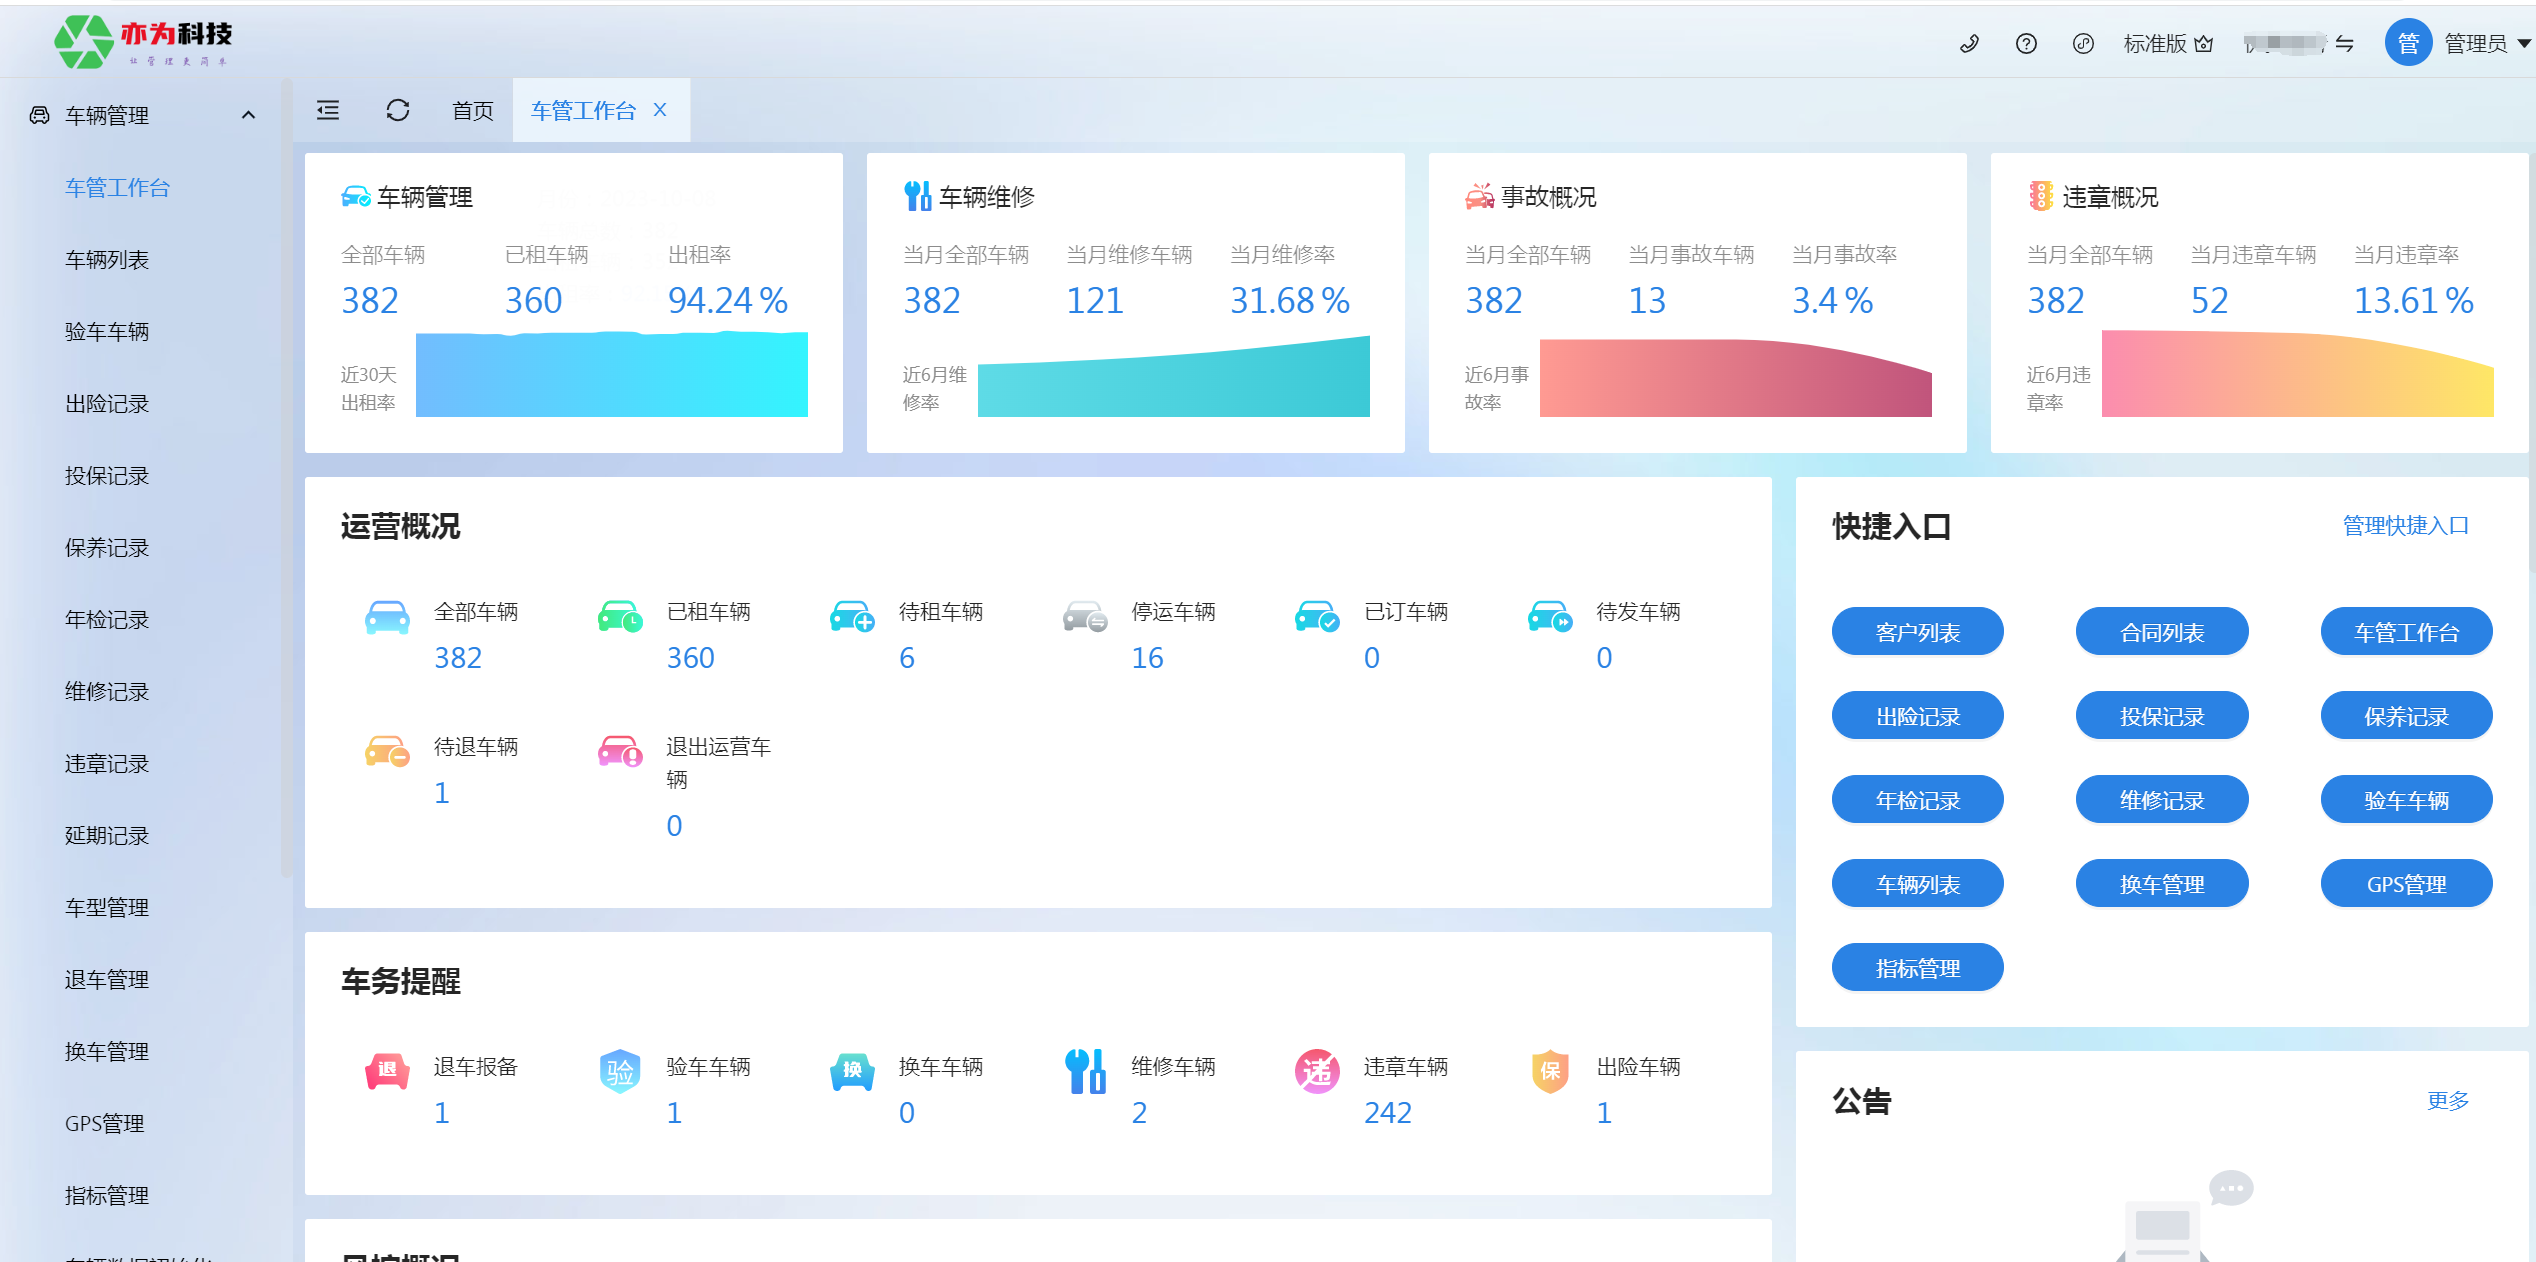Open the help question mark icon

point(2026,44)
